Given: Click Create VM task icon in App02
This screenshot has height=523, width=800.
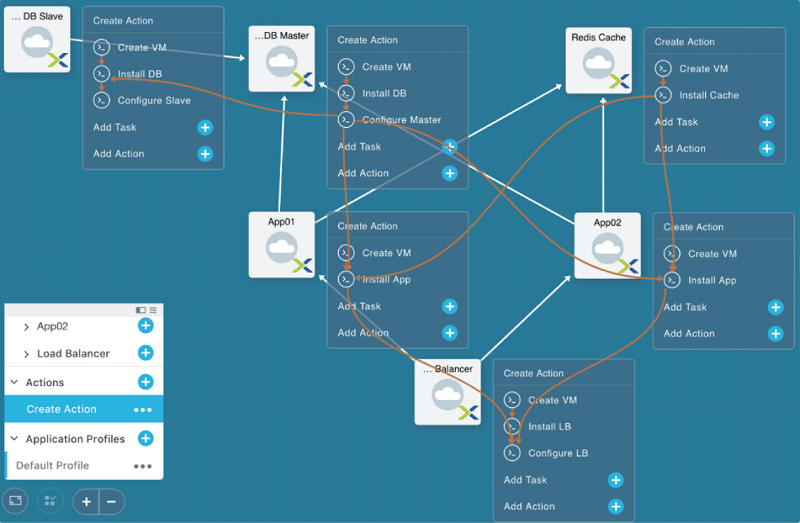Looking at the screenshot, I should pos(672,254).
